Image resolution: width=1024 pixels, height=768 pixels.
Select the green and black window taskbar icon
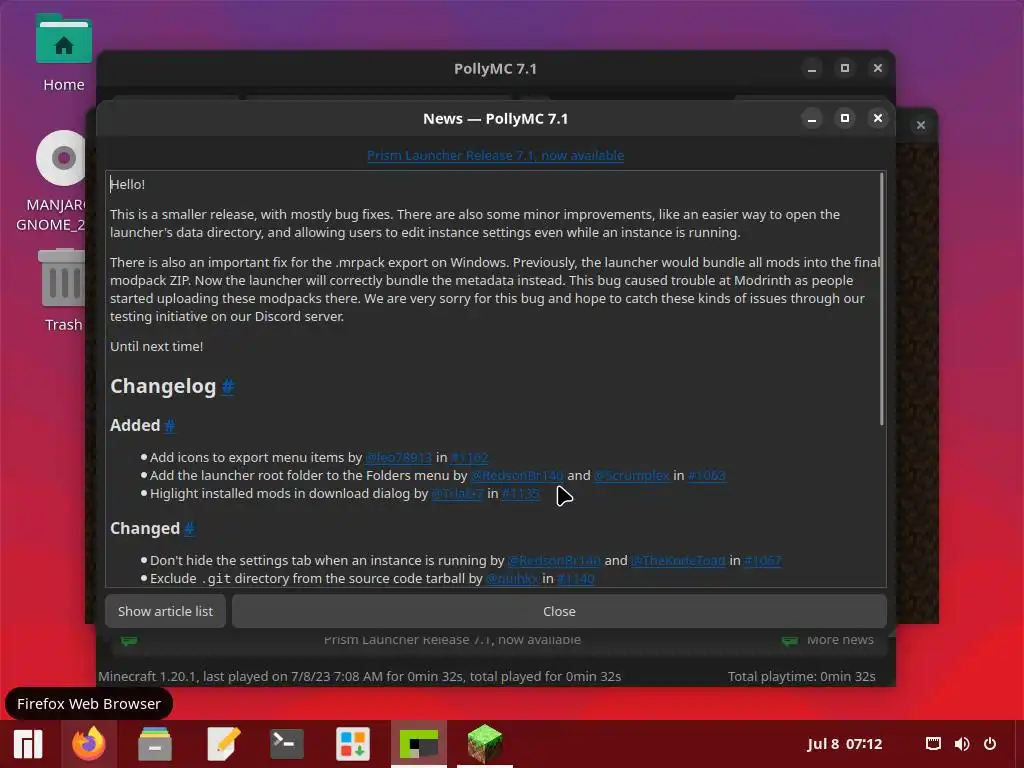(419, 744)
